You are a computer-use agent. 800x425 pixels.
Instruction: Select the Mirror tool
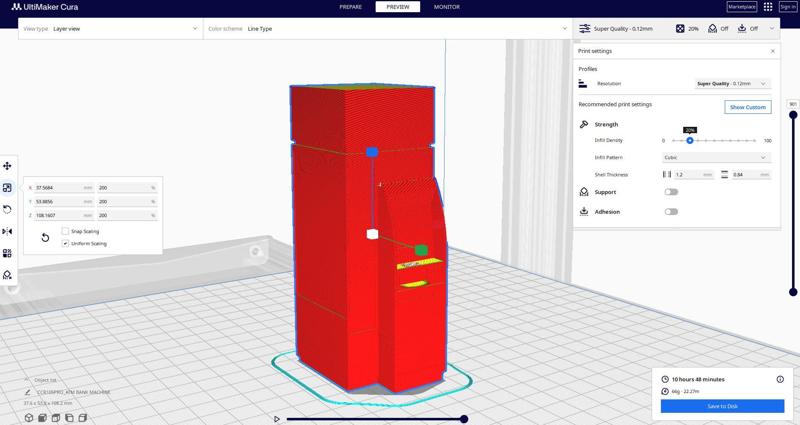7,232
